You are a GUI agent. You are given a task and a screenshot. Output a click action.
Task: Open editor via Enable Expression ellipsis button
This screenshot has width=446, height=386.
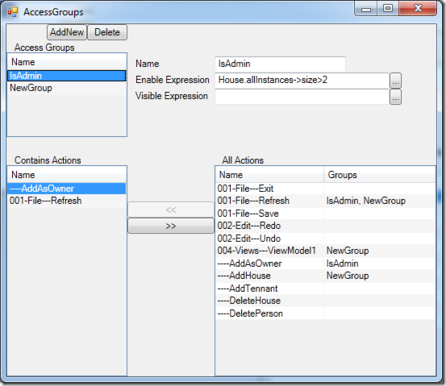point(396,81)
